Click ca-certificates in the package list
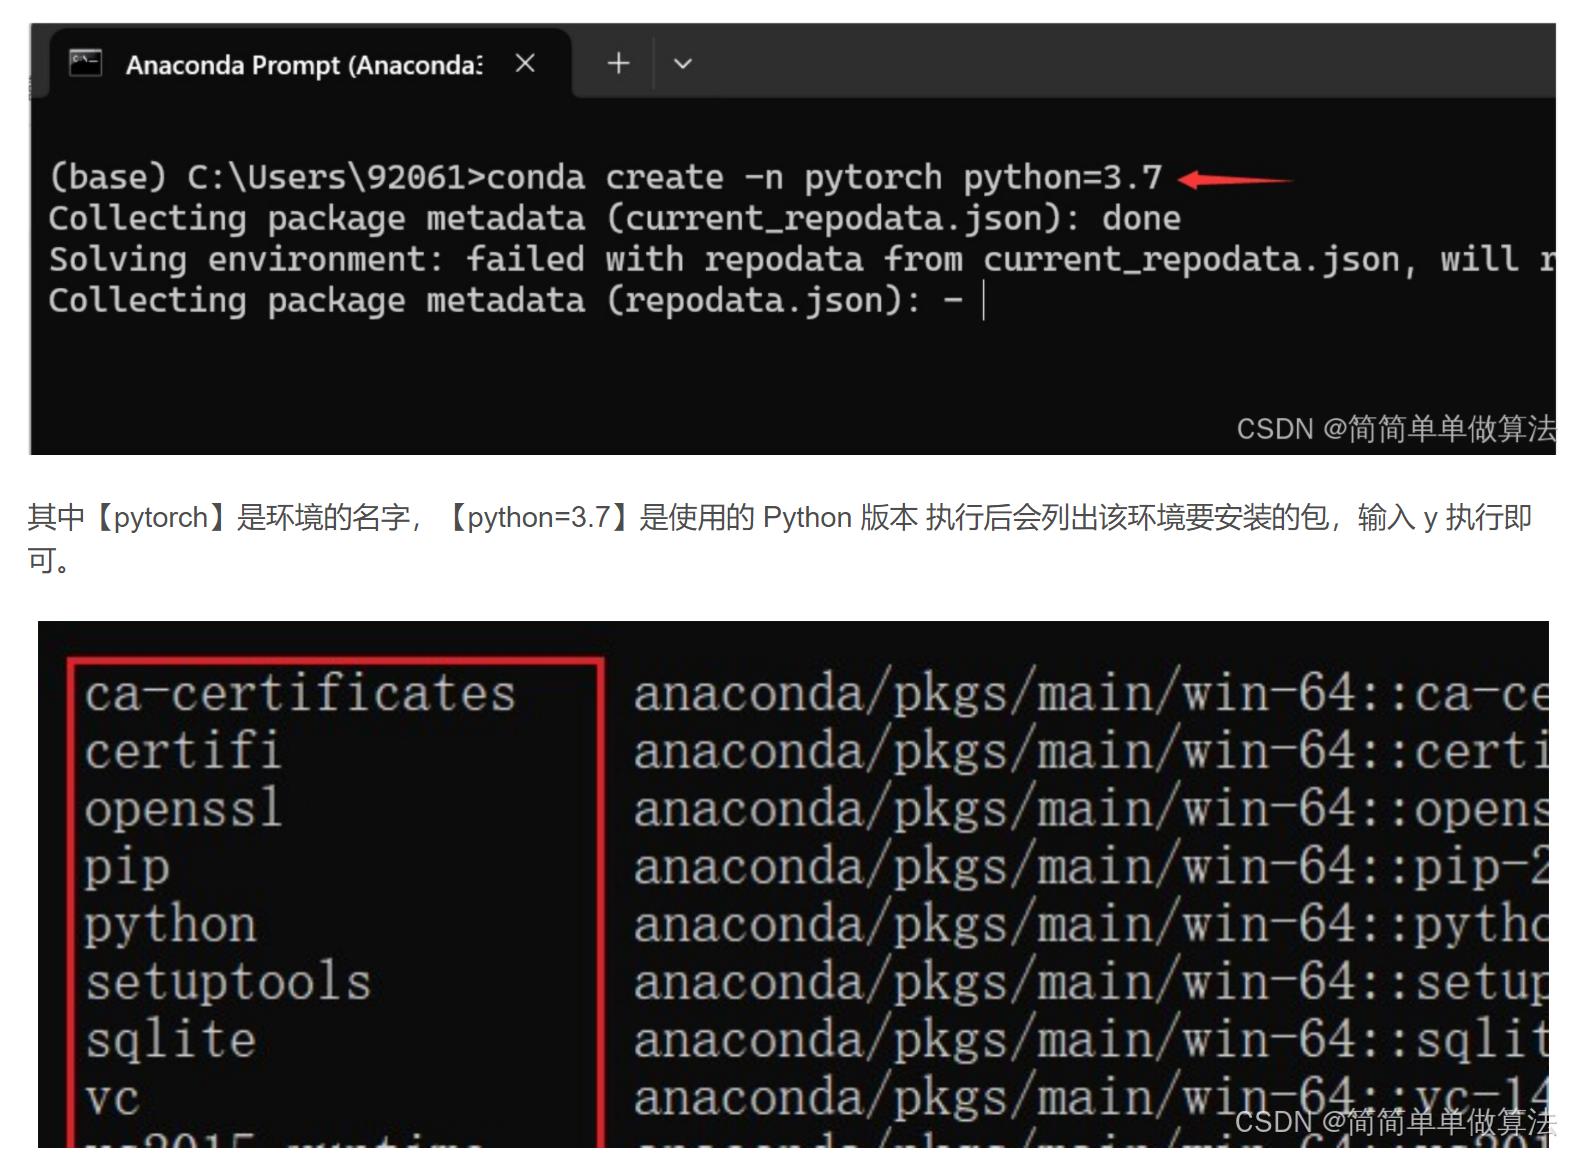This screenshot has width=1582, height=1176. (x=299, y=693)
